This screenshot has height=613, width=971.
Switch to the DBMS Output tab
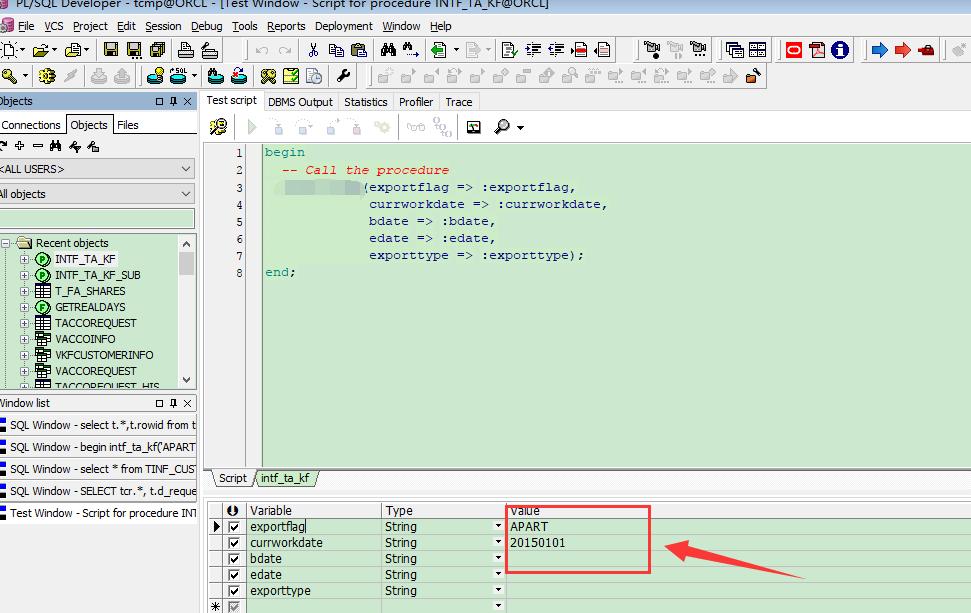[302, 101]
